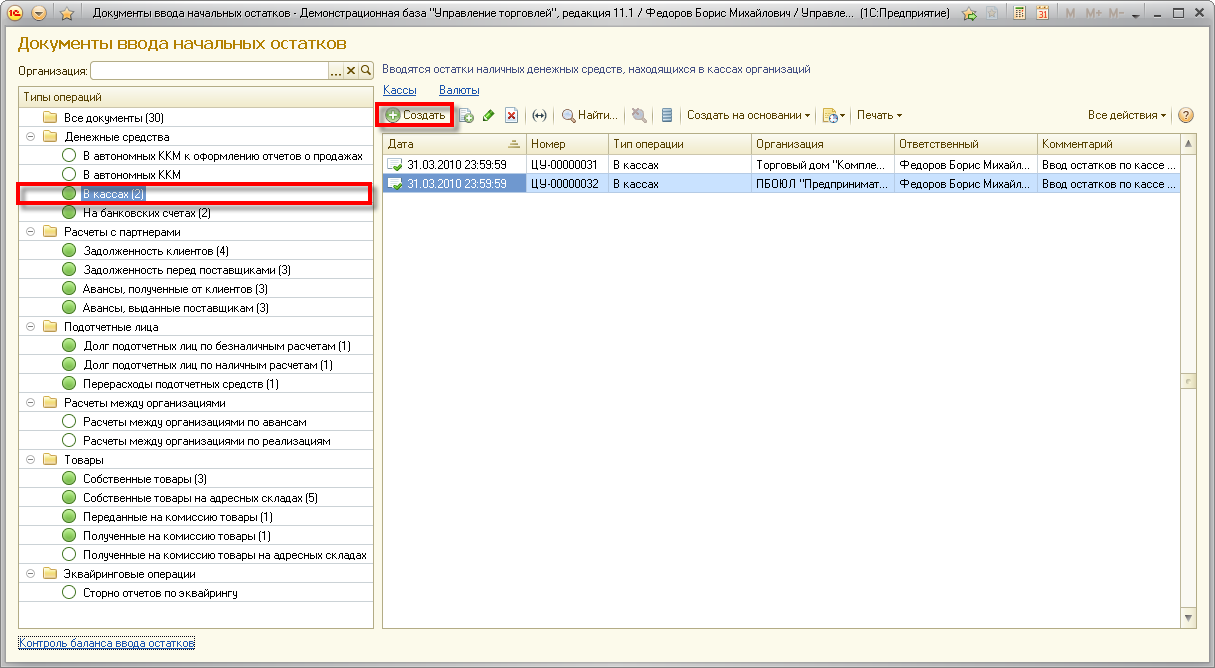The width and height of the screenshot is (1215, 668).
Task: Click the Номер column header
Action: click(568, 144)
